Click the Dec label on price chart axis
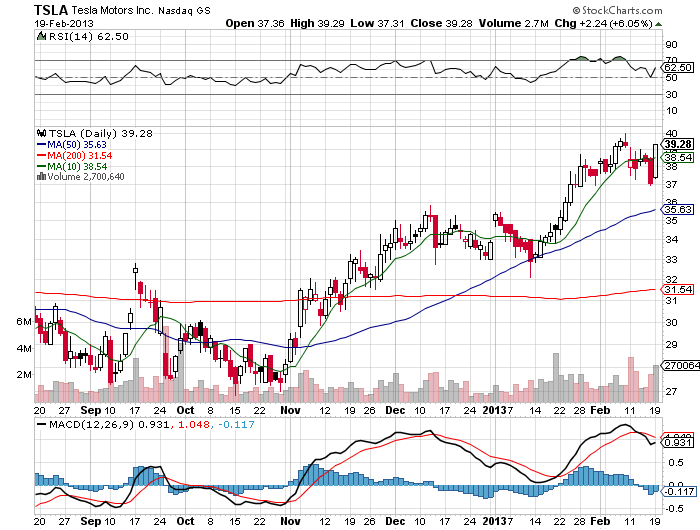This screenshot has height=530, width=700. point(395,410)
